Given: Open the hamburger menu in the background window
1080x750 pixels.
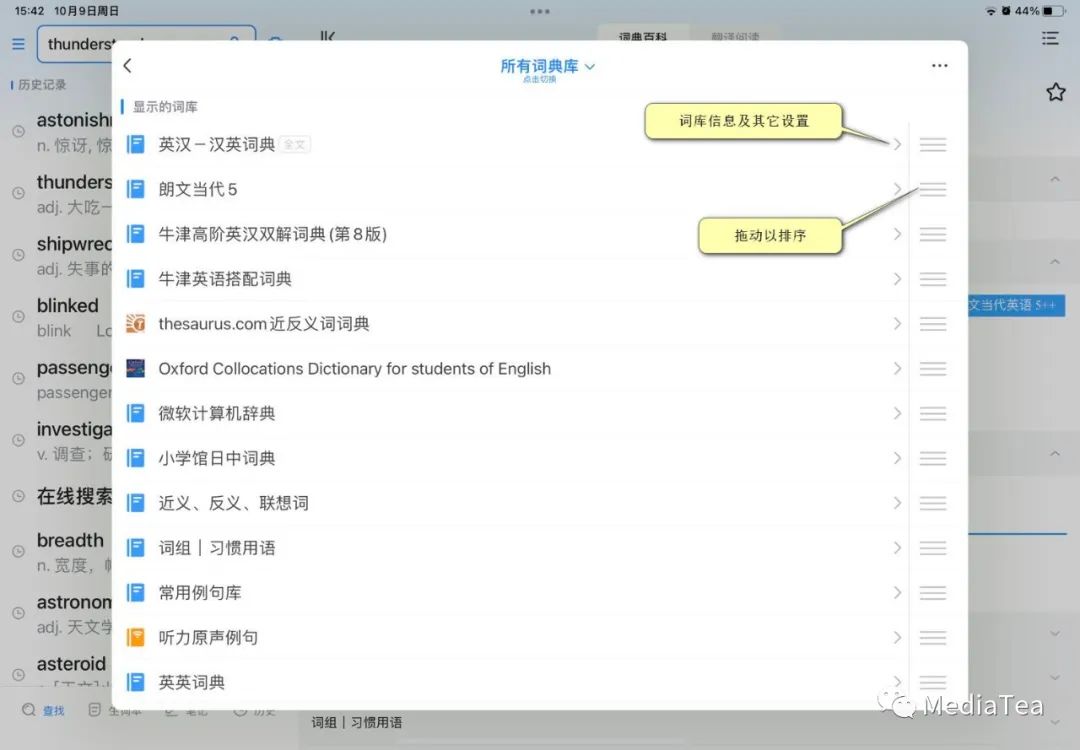Looking at the screenshot, I should coord(19,44).
